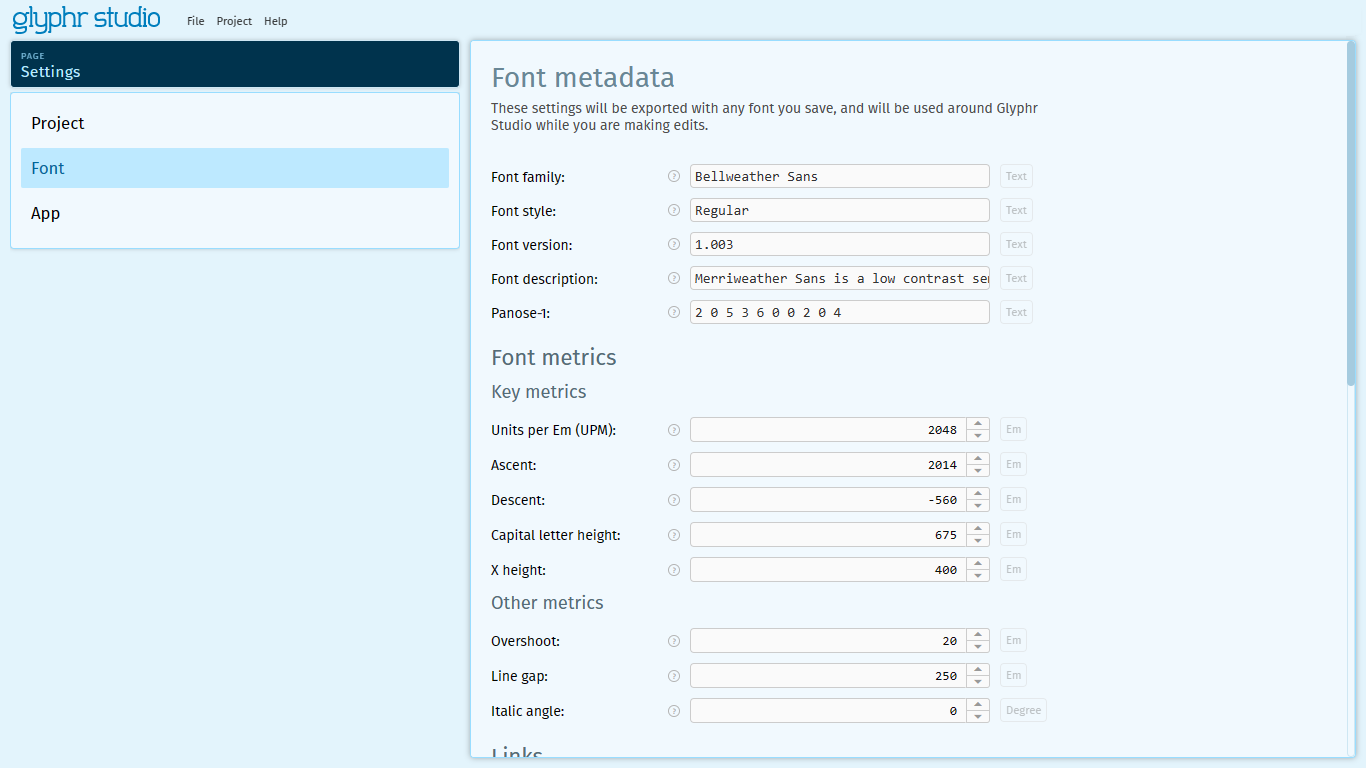This screenshot has width=1366, height=768.
Task: Open the help icon for Ascent
Action: click(x=674, y=465)
